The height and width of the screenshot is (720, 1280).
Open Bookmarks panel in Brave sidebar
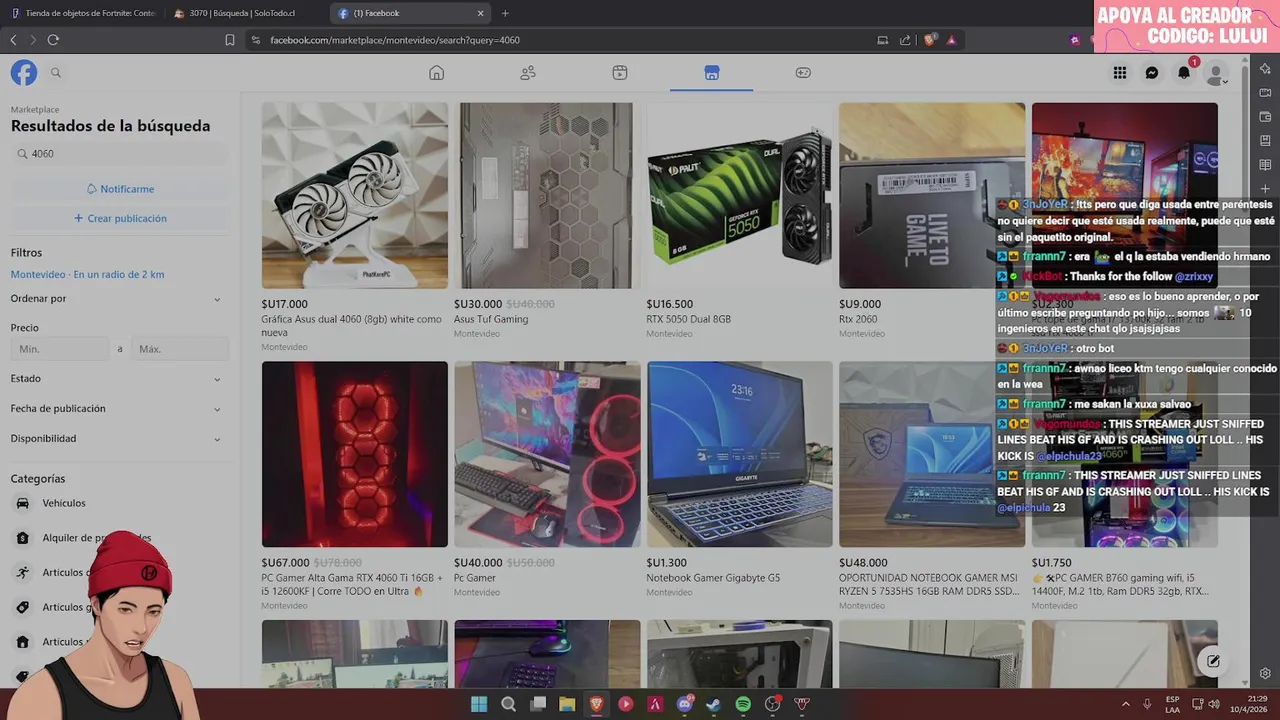1265,141
